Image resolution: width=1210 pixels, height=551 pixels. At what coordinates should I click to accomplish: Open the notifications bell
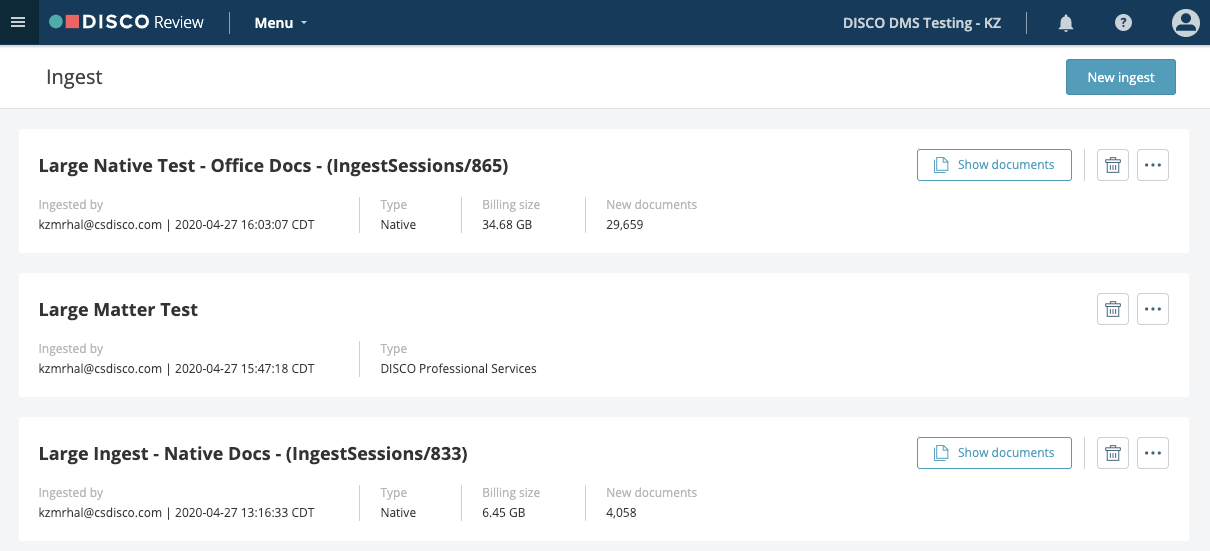[1066, 22]
